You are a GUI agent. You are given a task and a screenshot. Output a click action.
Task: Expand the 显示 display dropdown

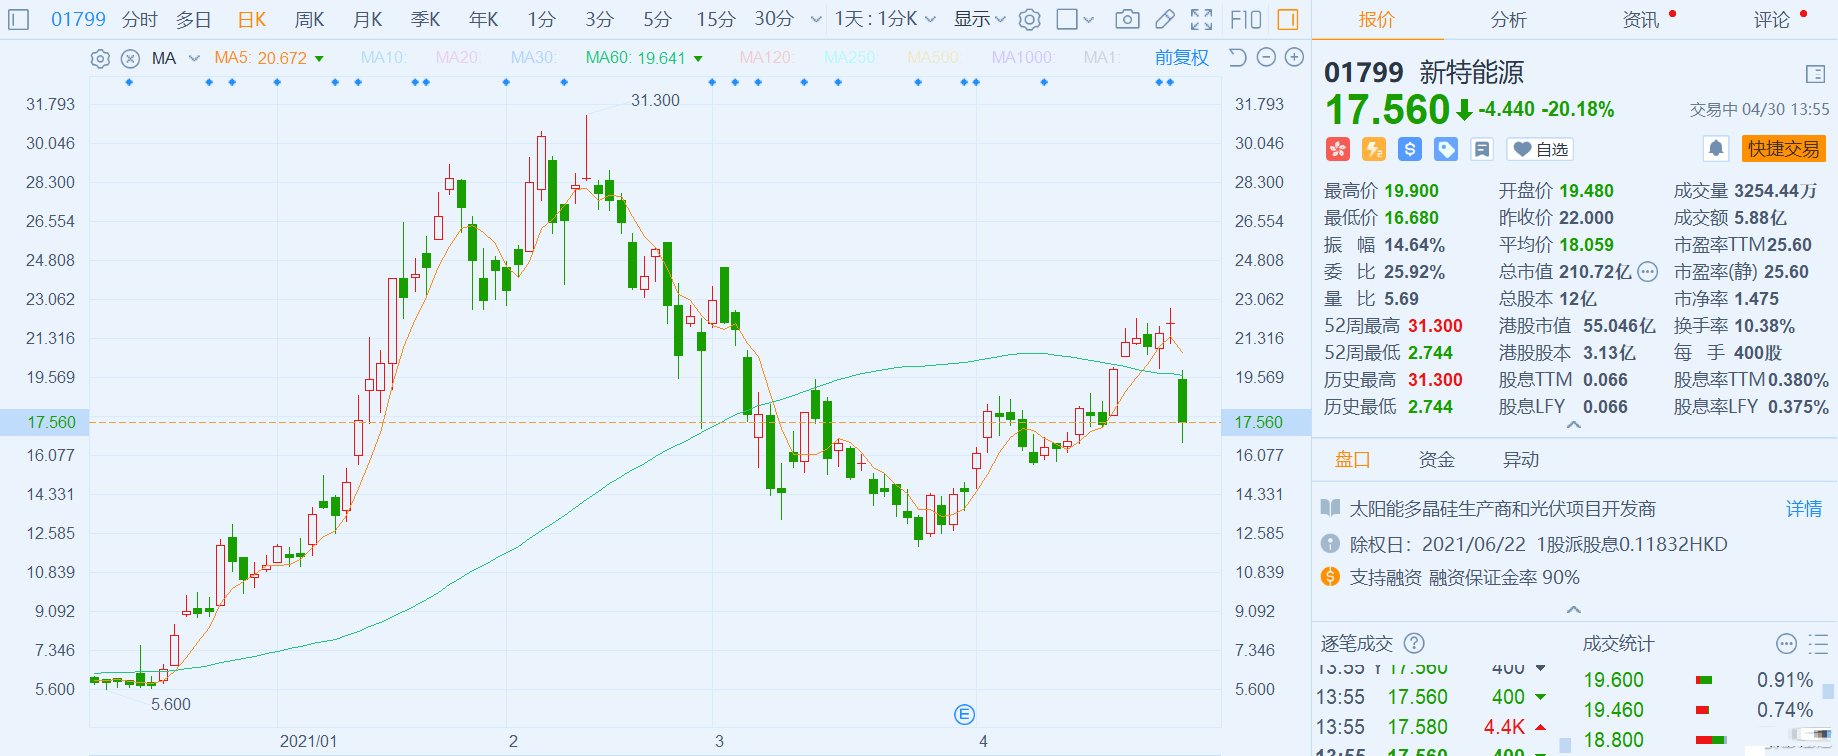979,19
